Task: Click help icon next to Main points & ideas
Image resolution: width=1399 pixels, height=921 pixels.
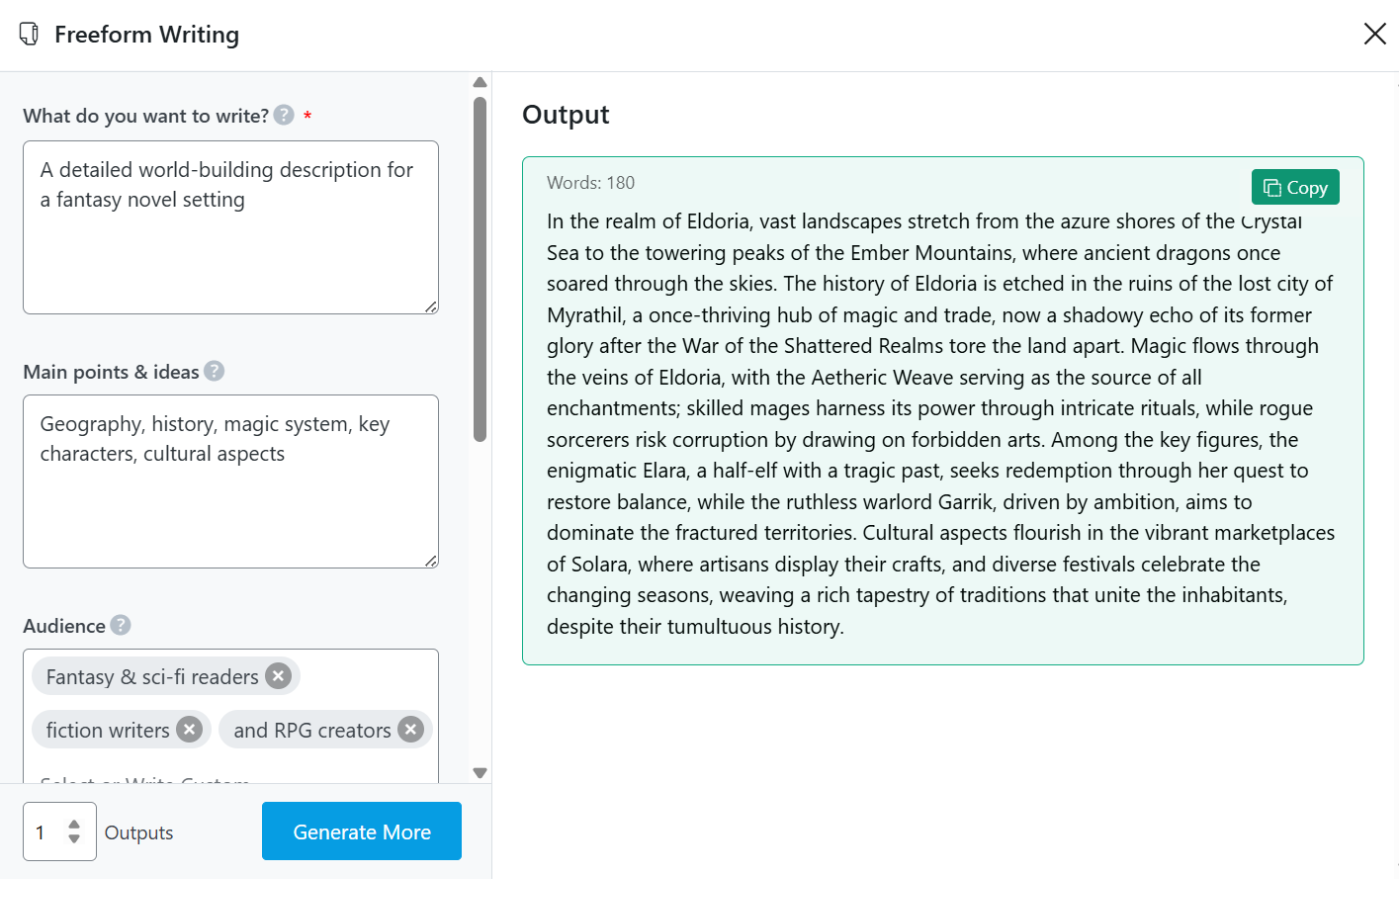Action: [214, 371]
